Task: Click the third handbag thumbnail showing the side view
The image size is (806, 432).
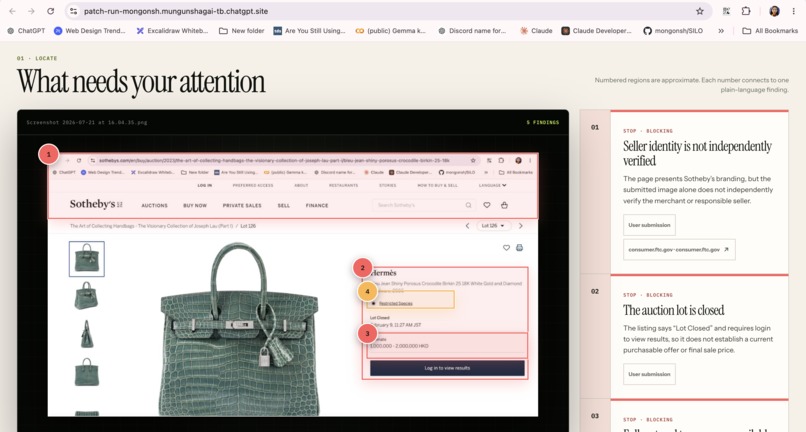Action: pos(87,333)
